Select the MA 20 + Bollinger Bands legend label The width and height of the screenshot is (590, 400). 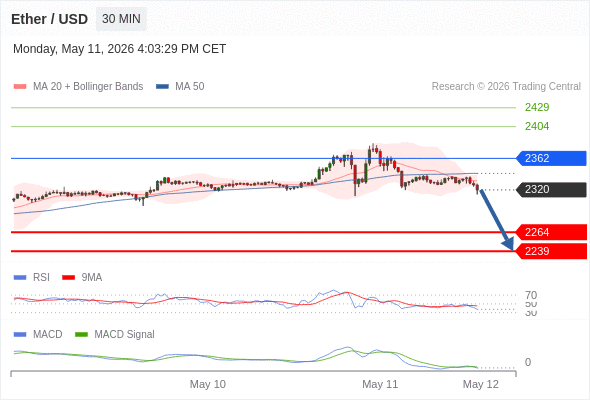[x=88, y=87]
